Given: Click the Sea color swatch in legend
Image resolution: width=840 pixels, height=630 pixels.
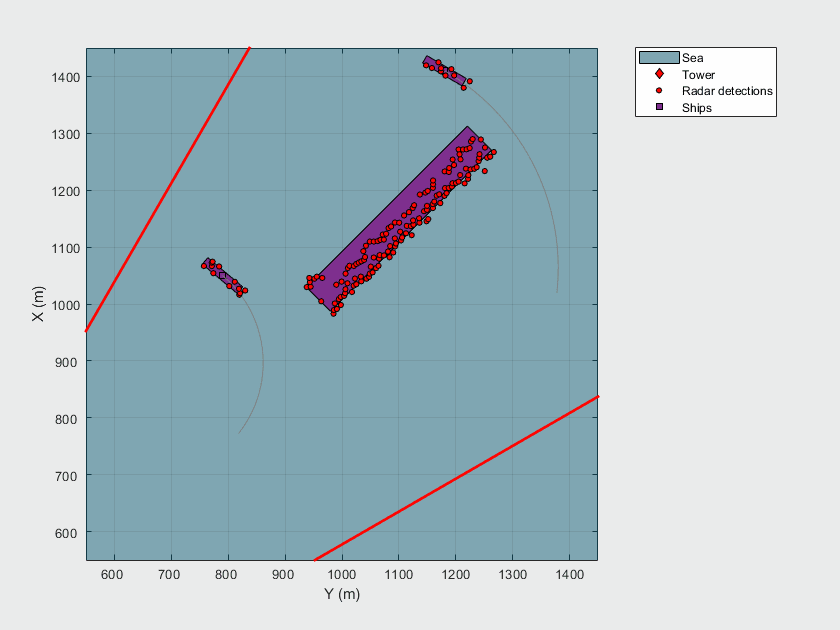Looking at the screenshot, I should click(659, 58).
